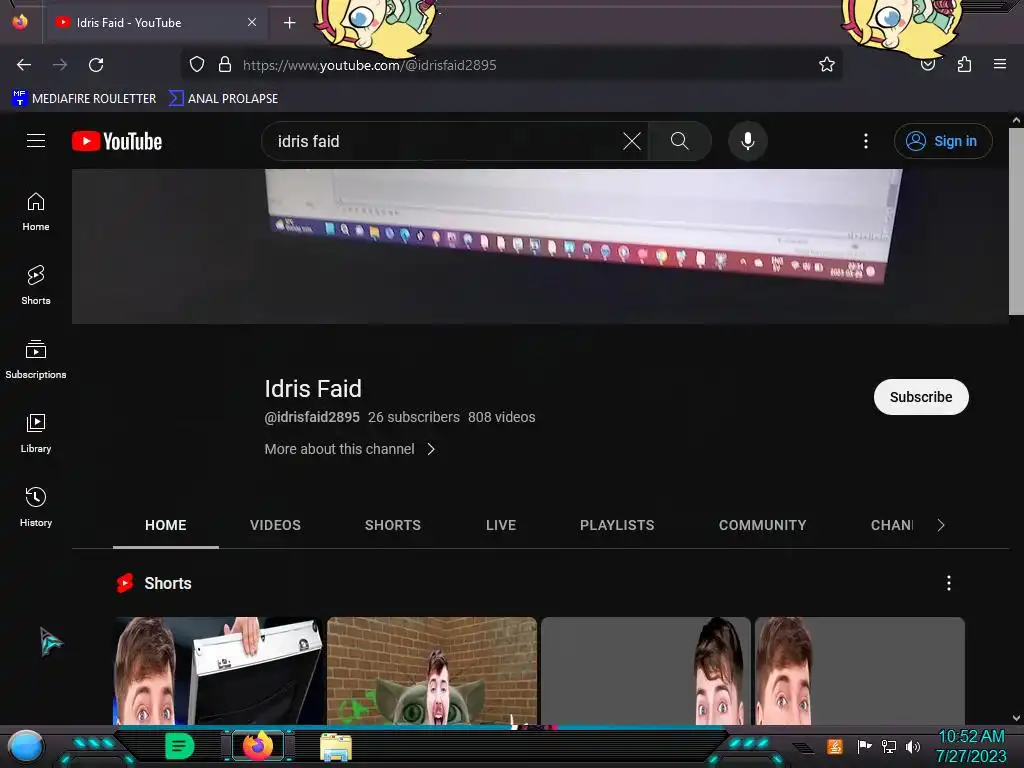Open Subscriptions in the sidebar
The width and height of the screenshot is (1024, 768).
[x=36, y=359]
